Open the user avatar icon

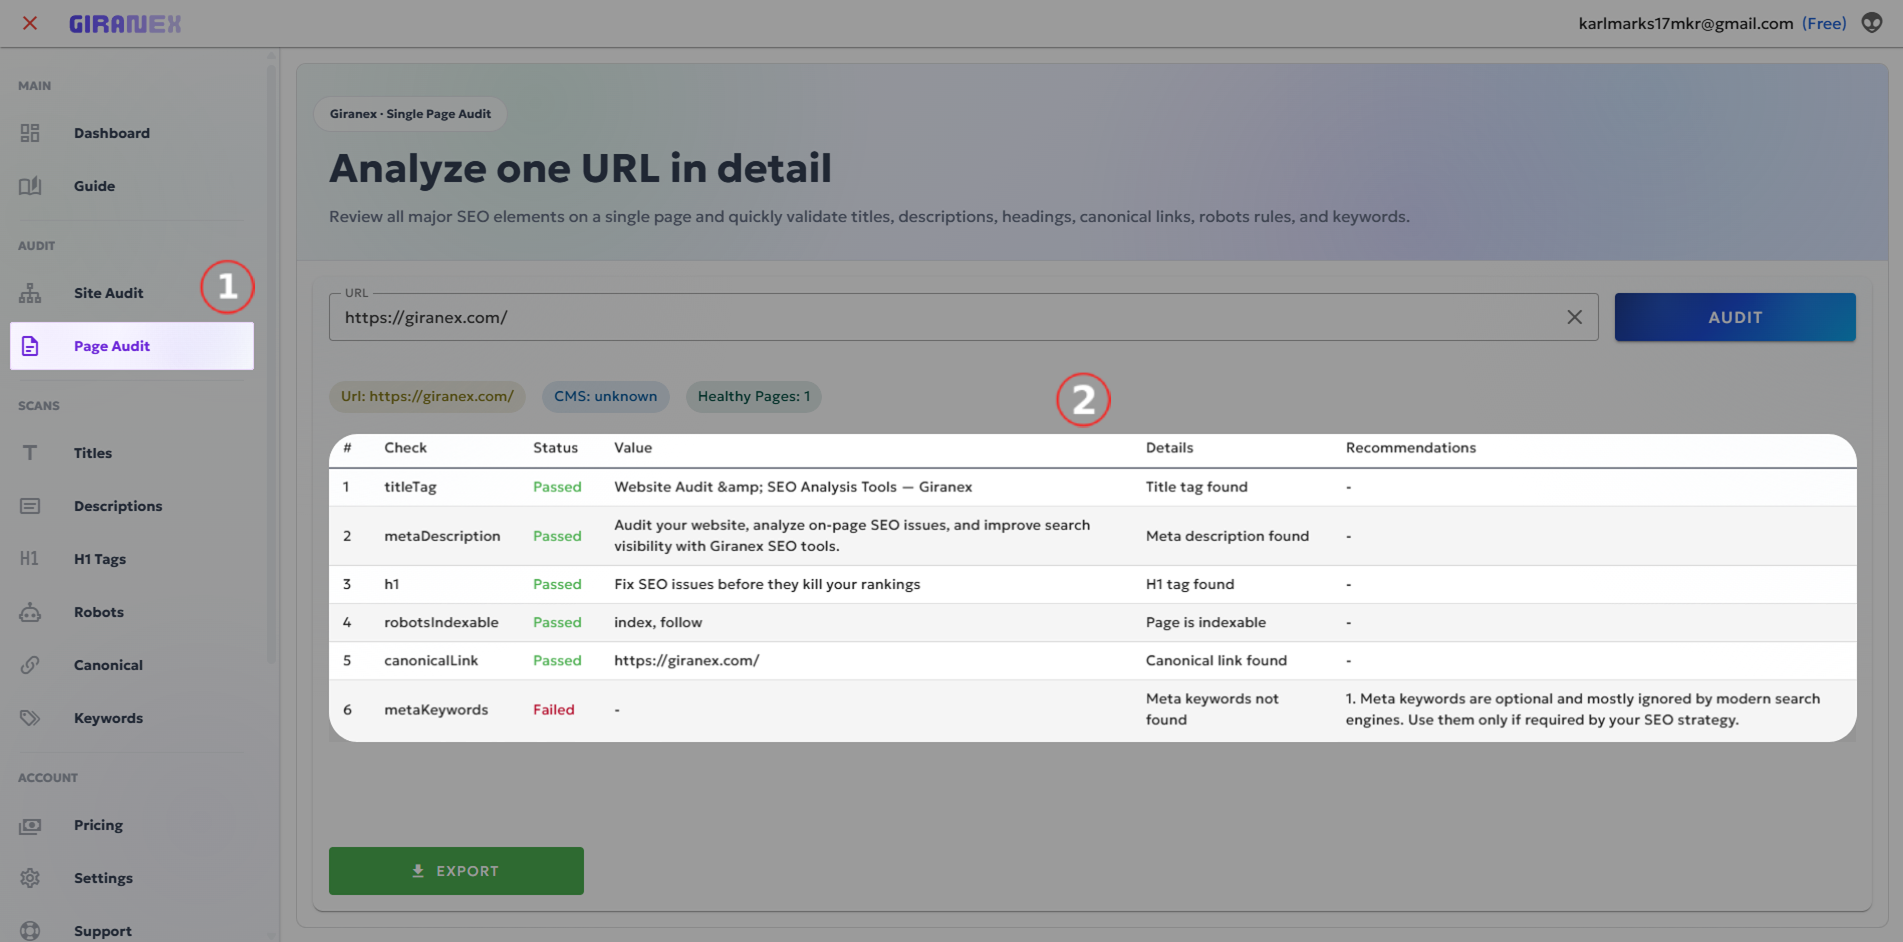1872,23
